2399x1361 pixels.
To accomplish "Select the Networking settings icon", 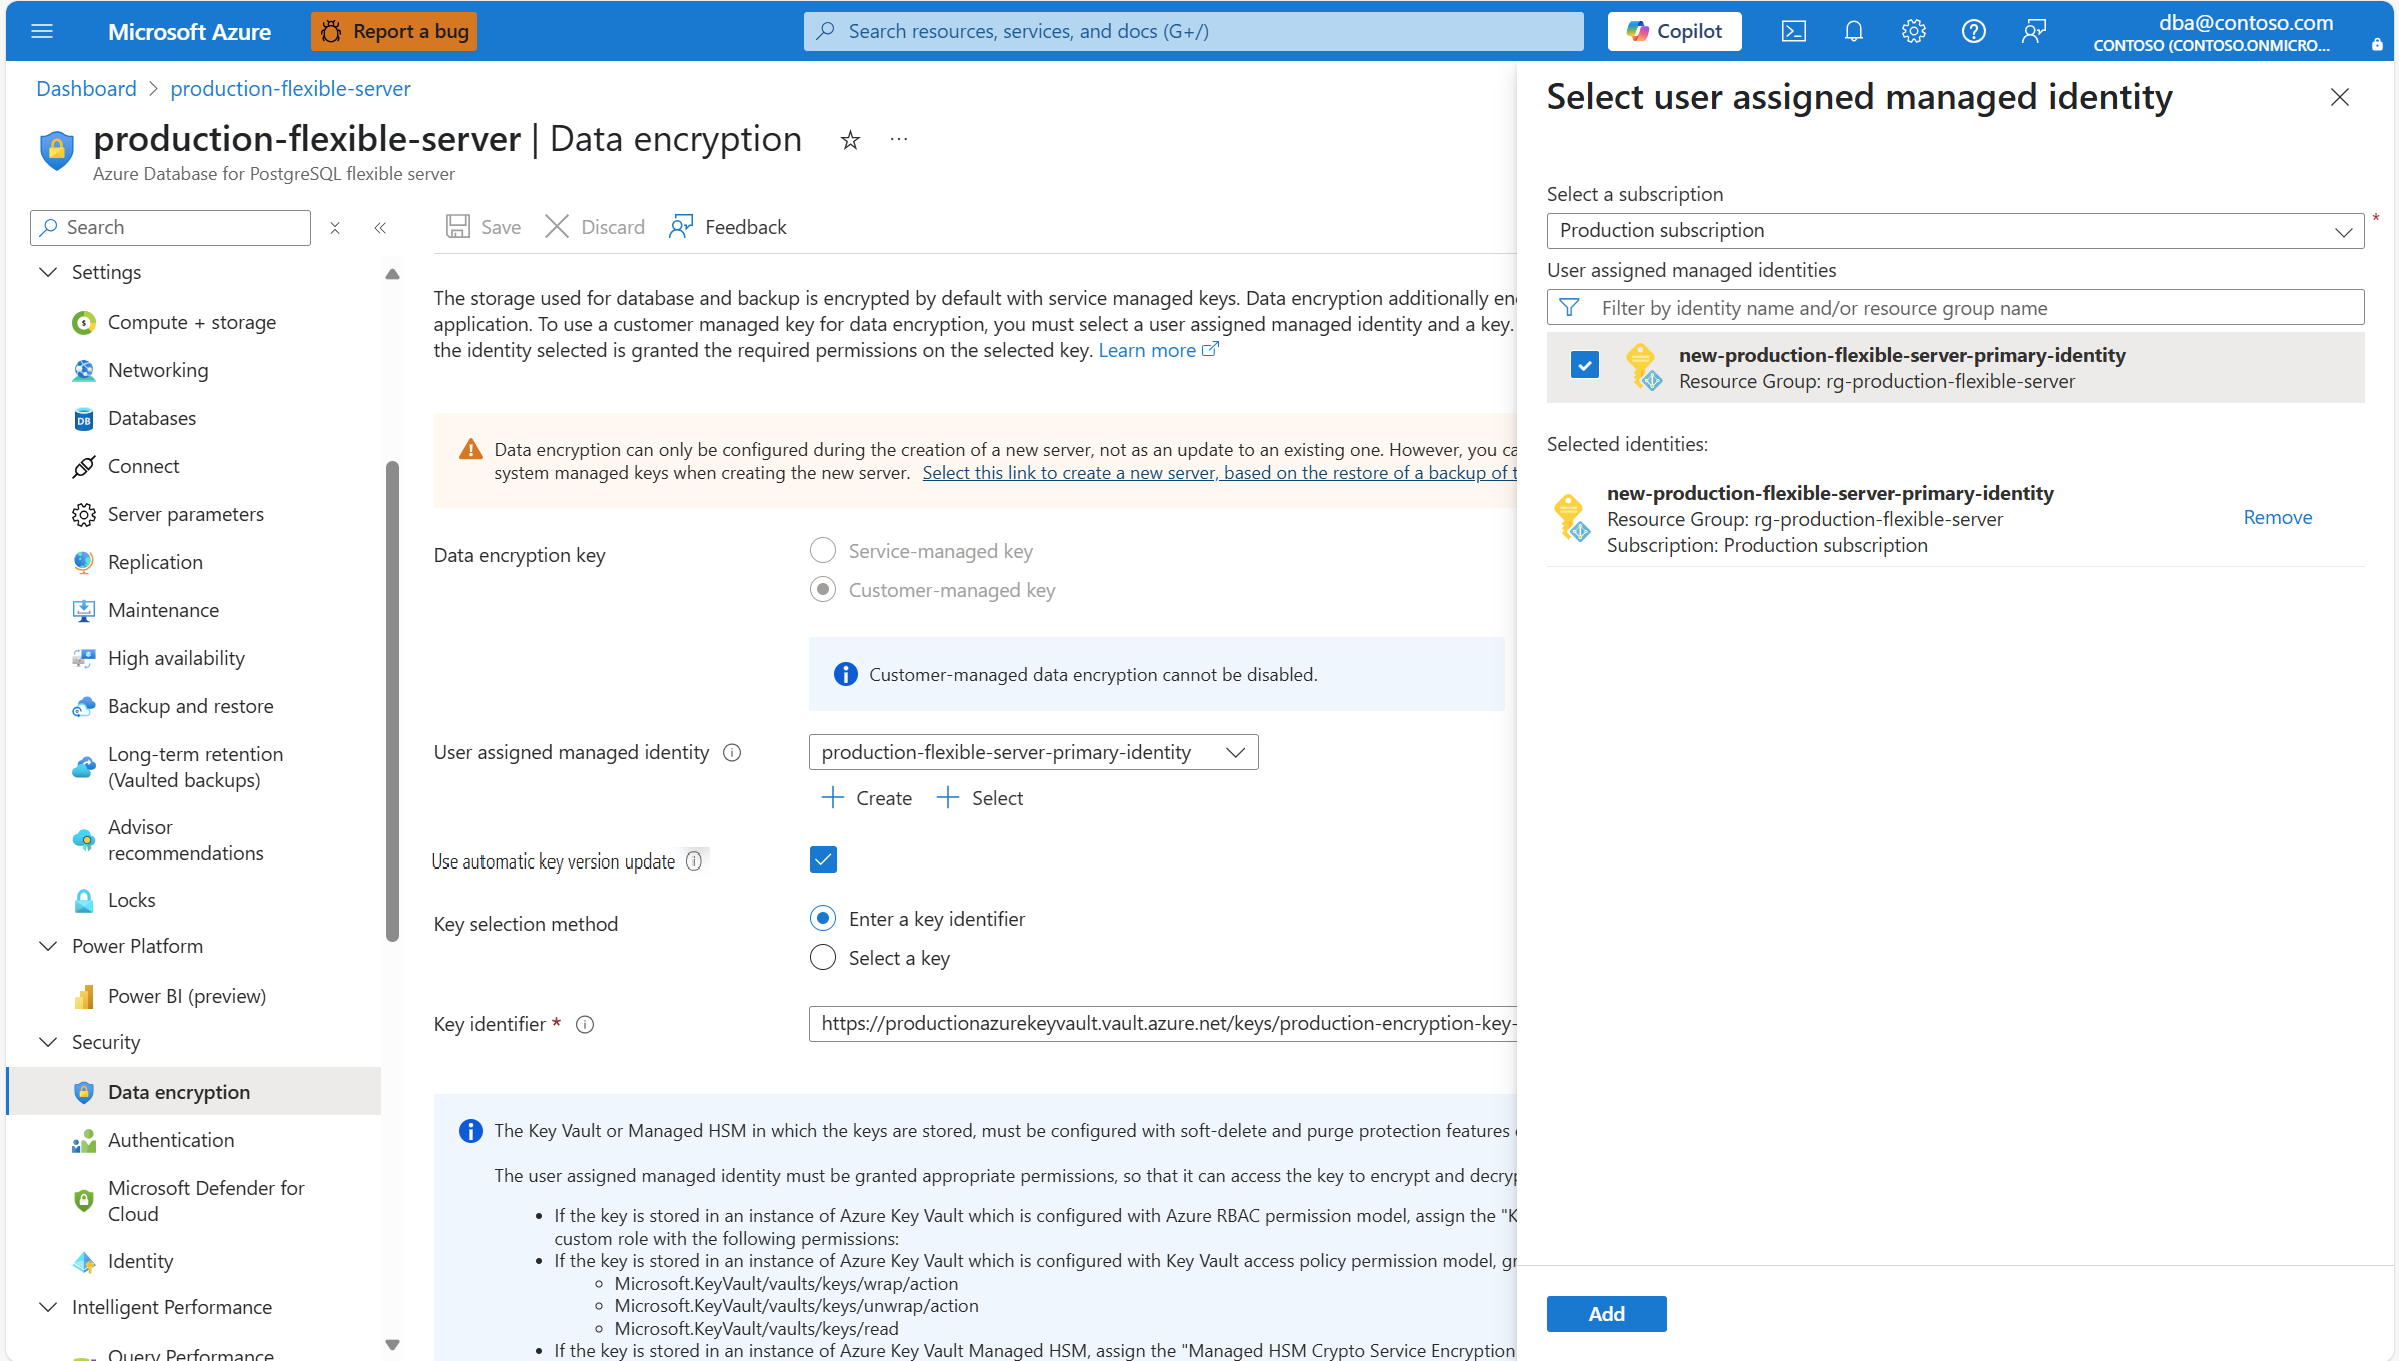I will point(84,370).
